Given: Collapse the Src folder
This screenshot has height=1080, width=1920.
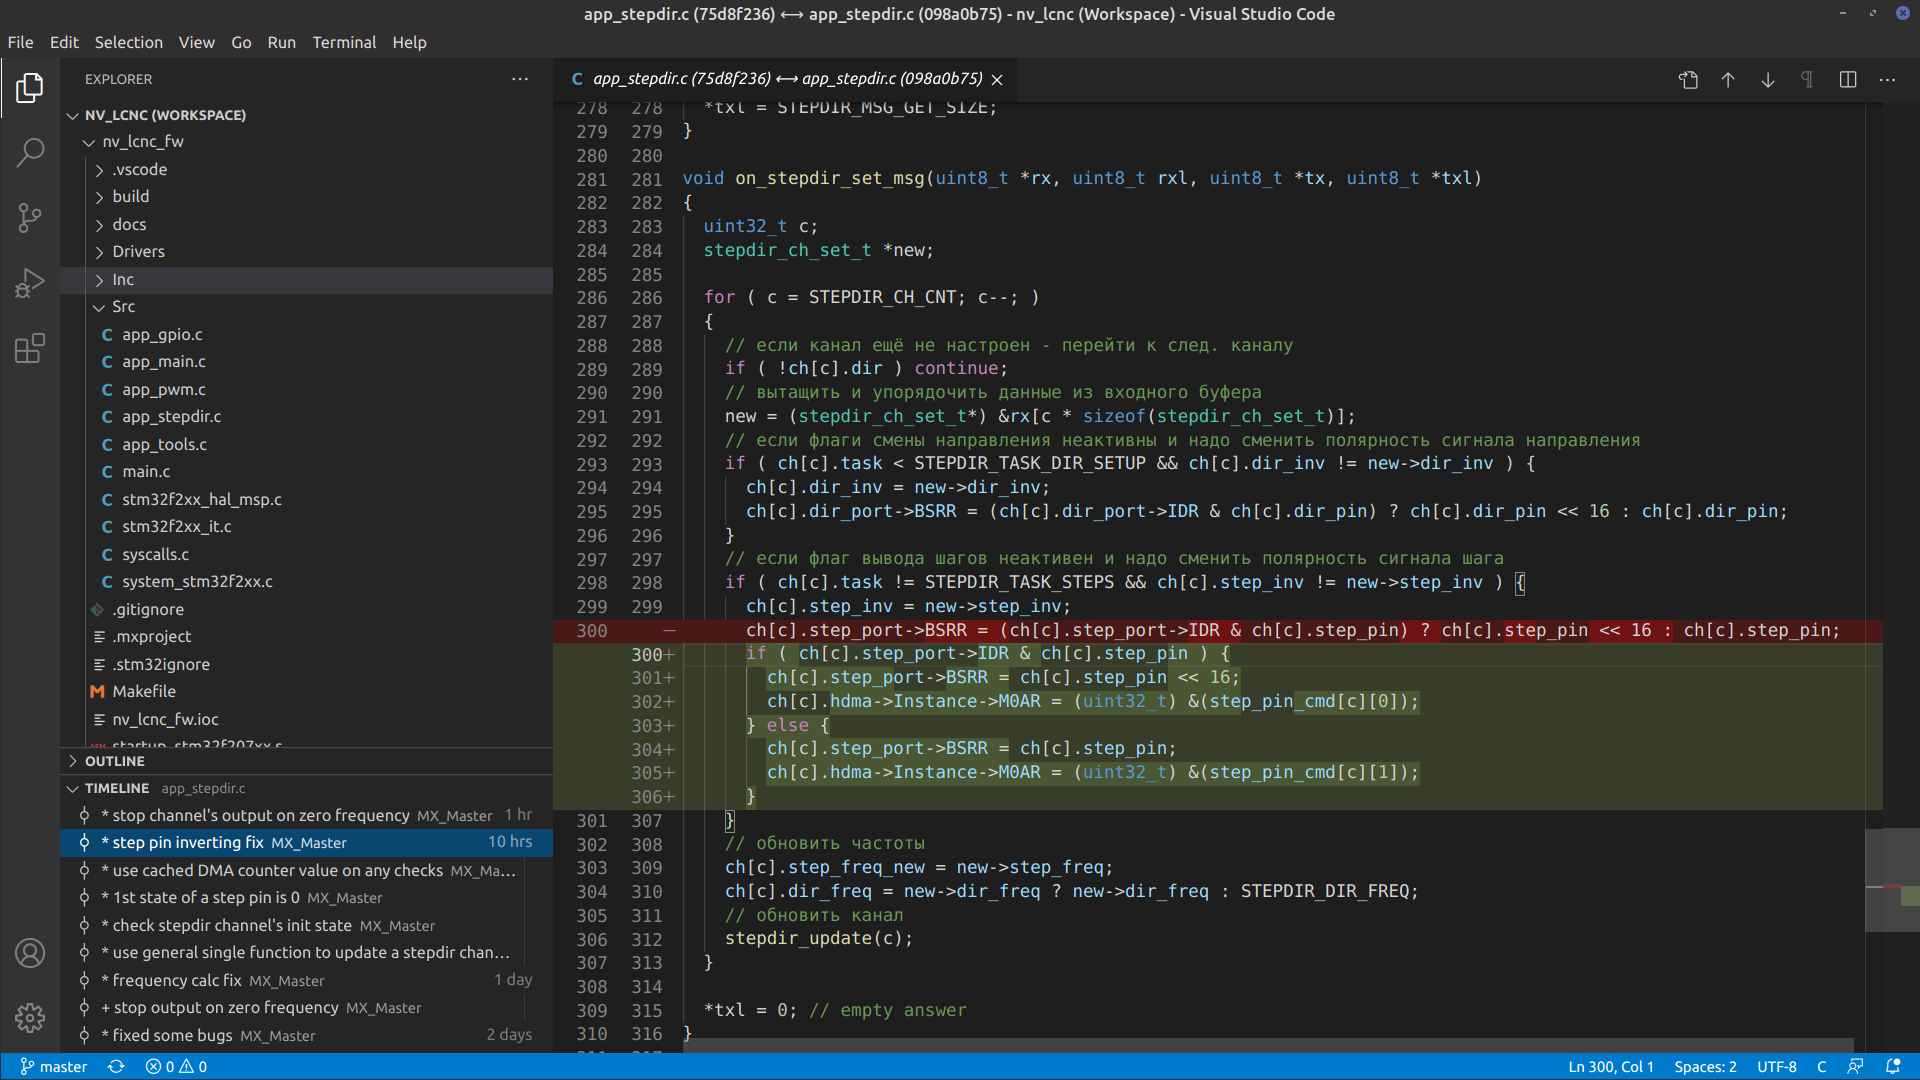Looking at the screenshot, I should [123, 307].
